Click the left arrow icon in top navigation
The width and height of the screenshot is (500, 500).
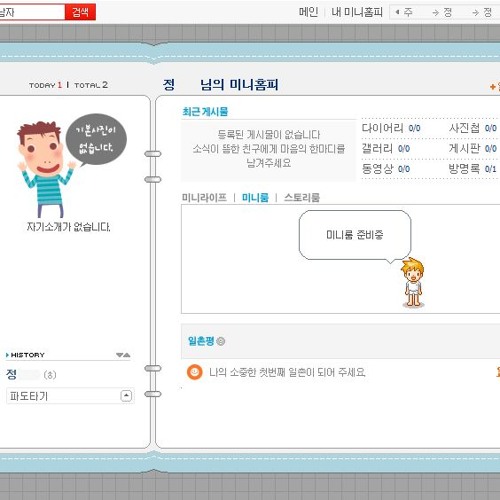click(397, 12)
